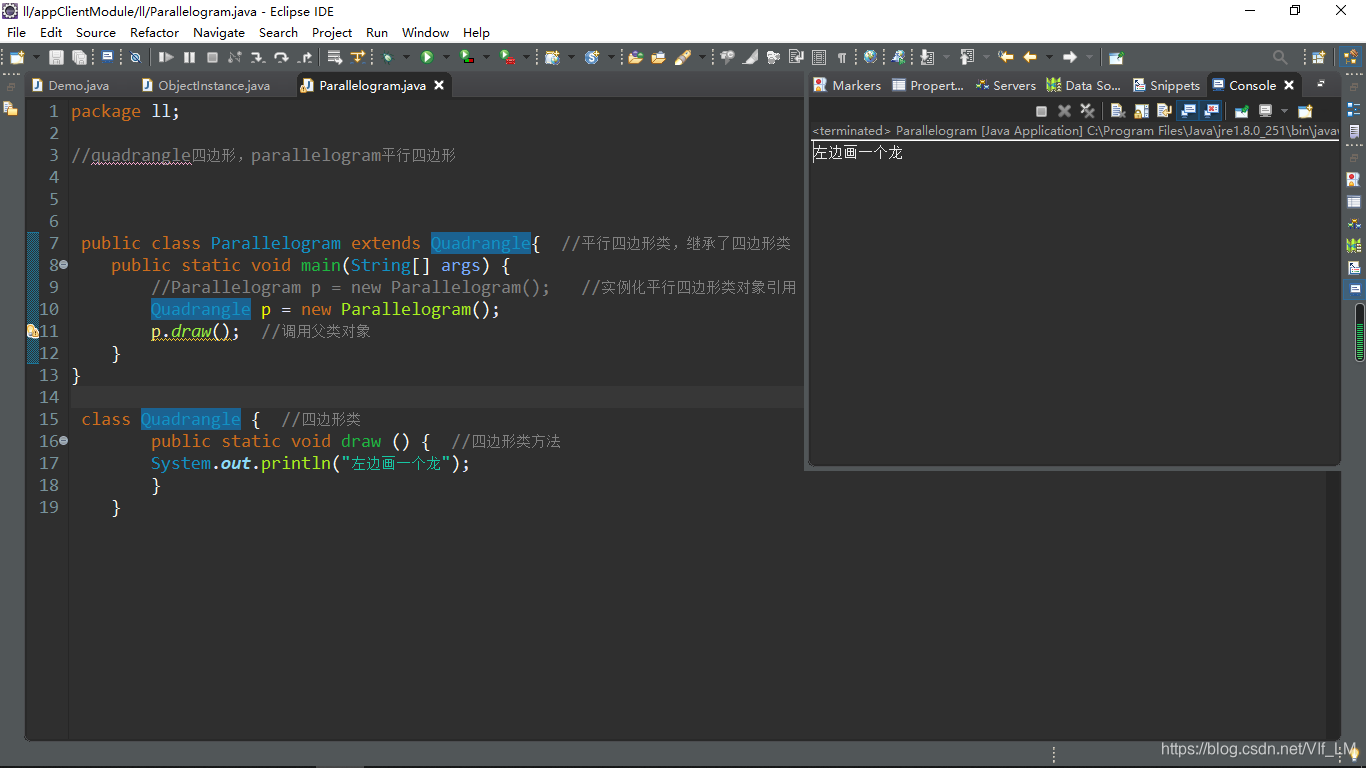Collapse the main method fold at line 8

click(63, 265)
